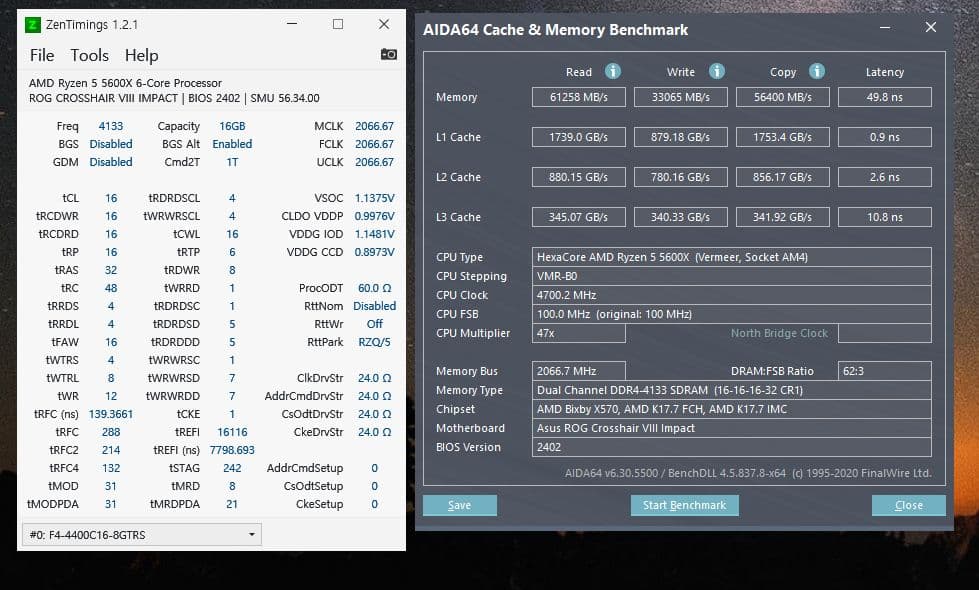This screenshot has width=979, height=590.
Task: Click the Chipset field AMD Bixby X570
Action: (x=732, y=409)
